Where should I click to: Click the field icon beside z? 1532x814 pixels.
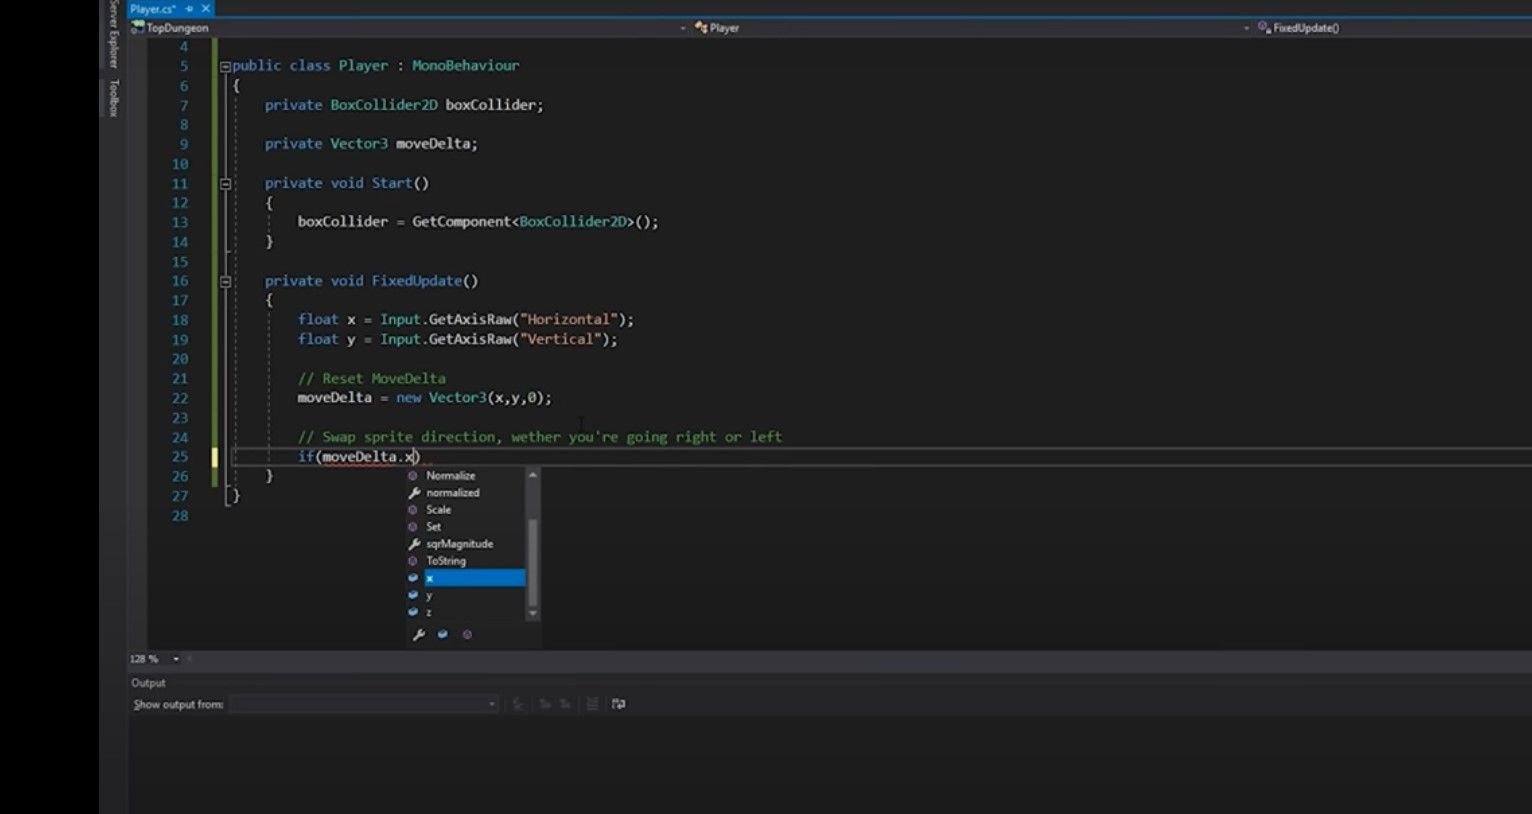[413, 612]
